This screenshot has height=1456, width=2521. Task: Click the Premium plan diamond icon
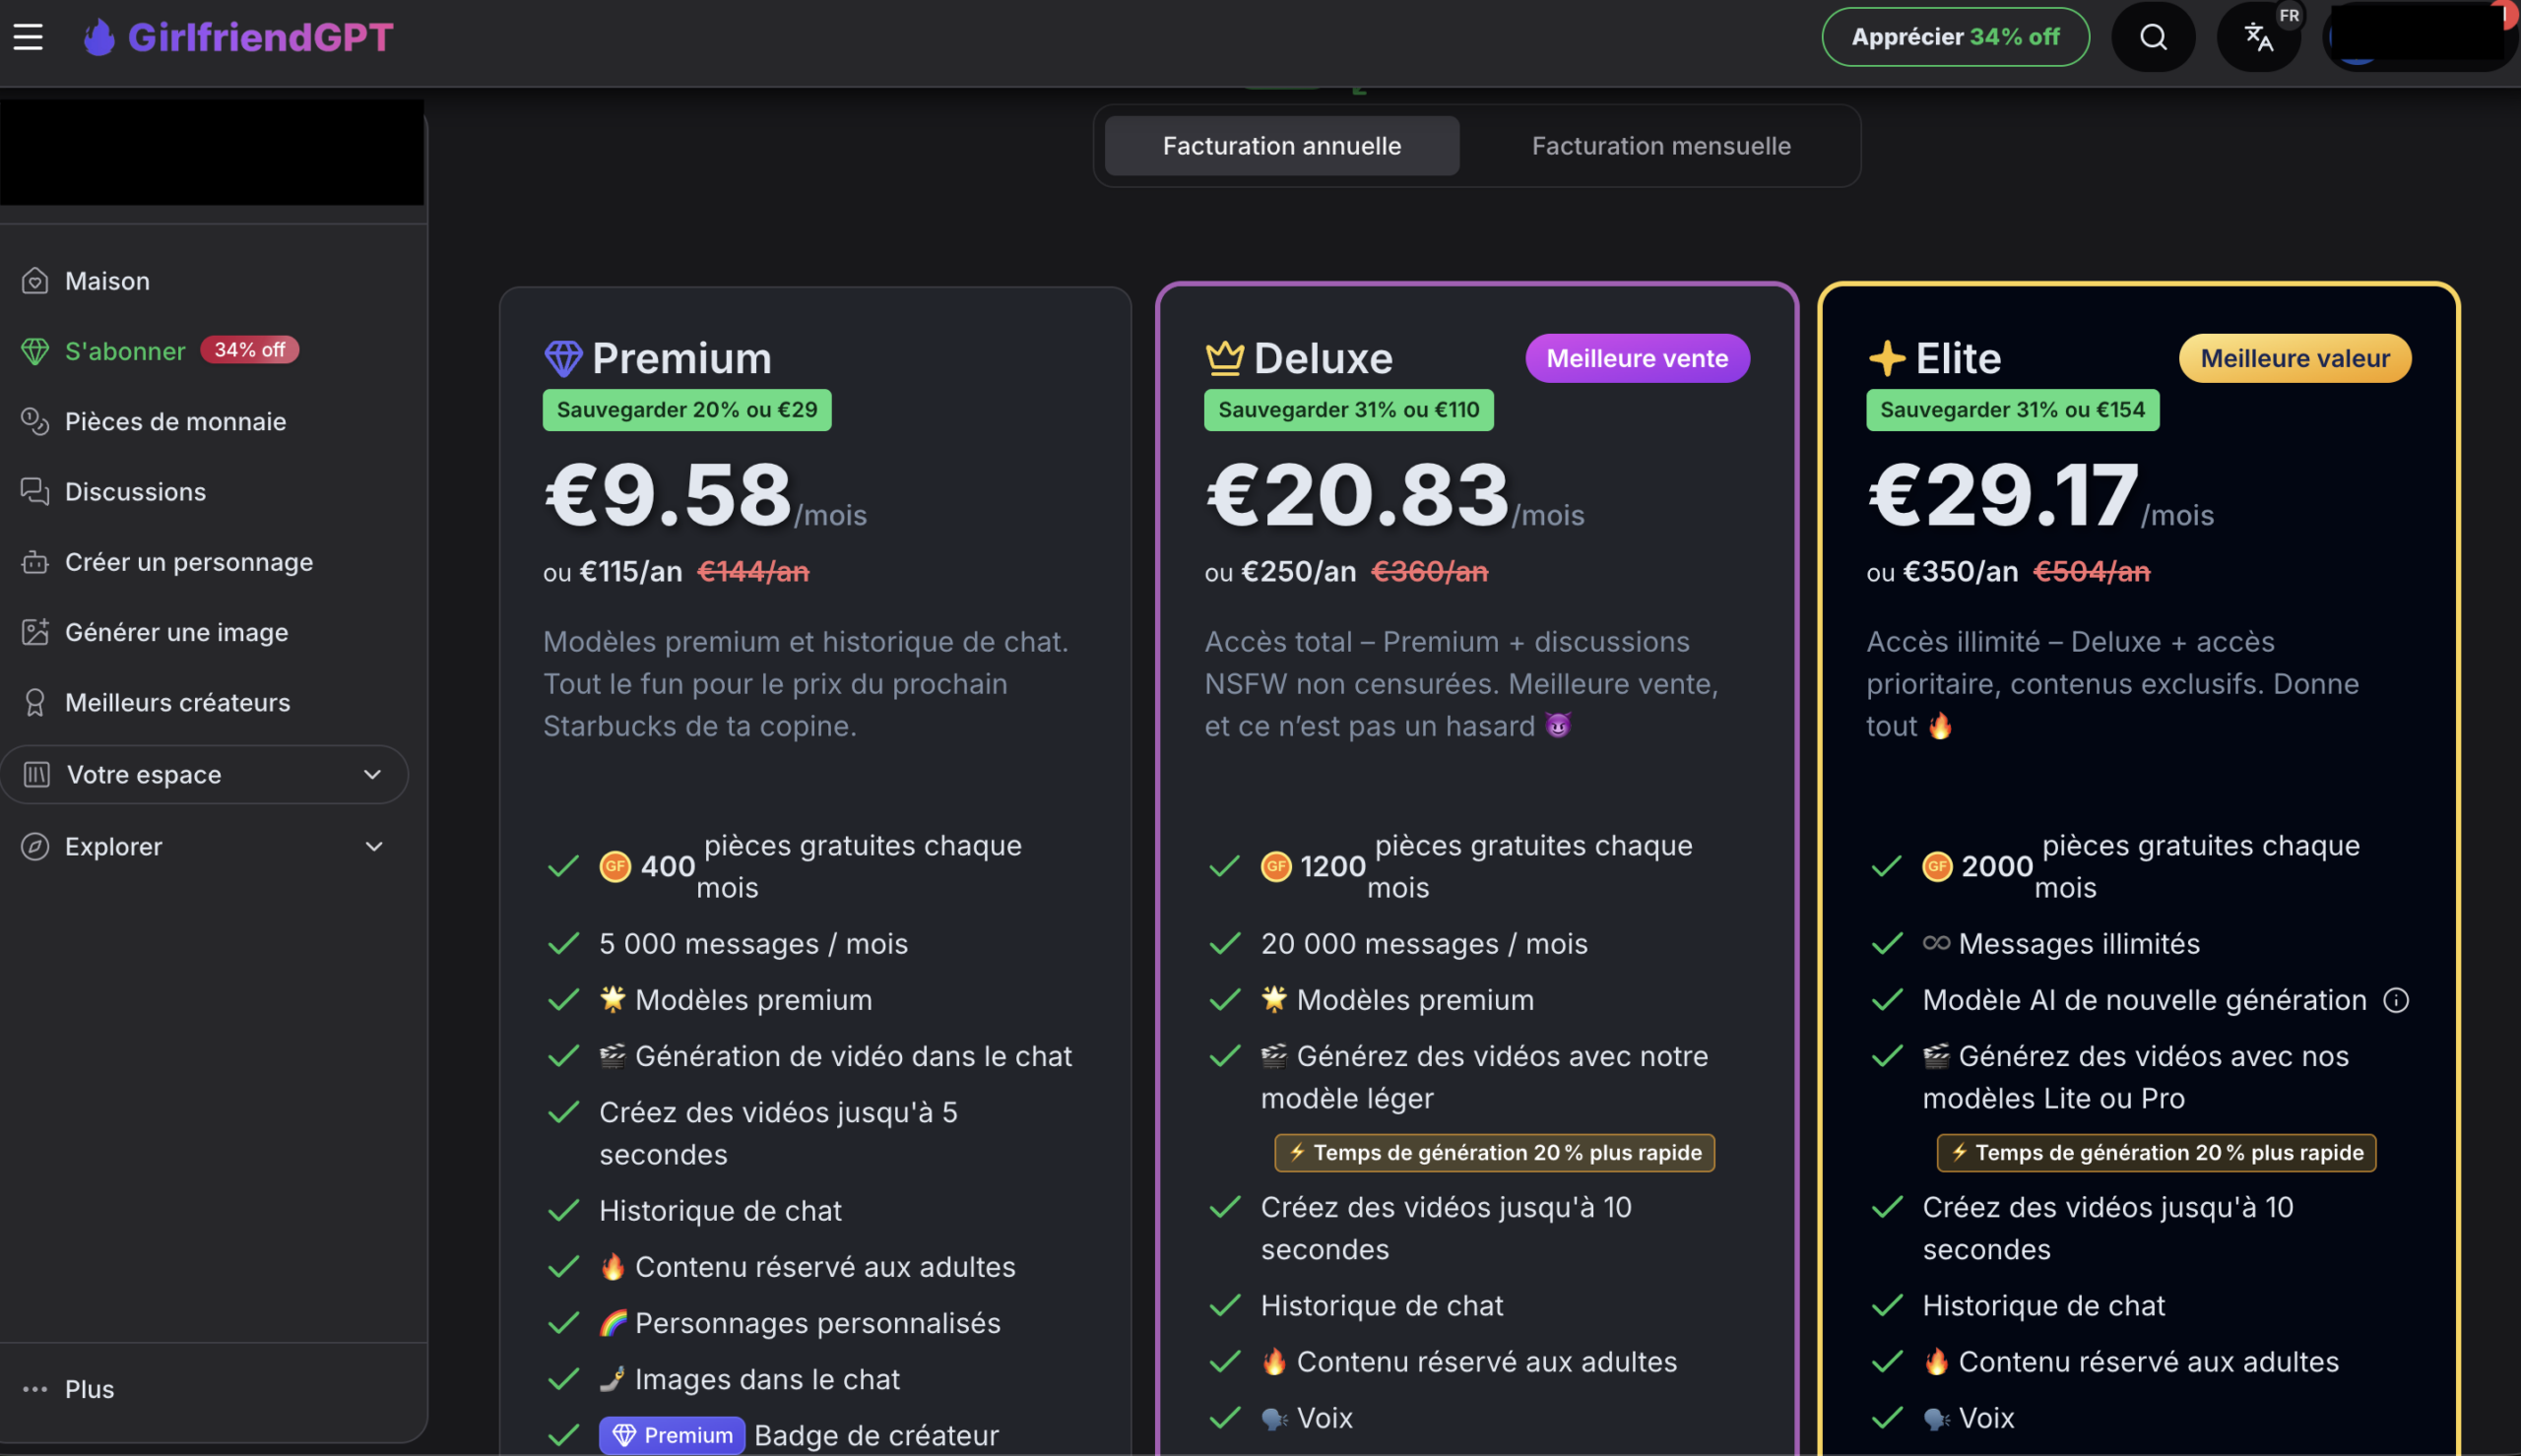(x=563, y=358)
